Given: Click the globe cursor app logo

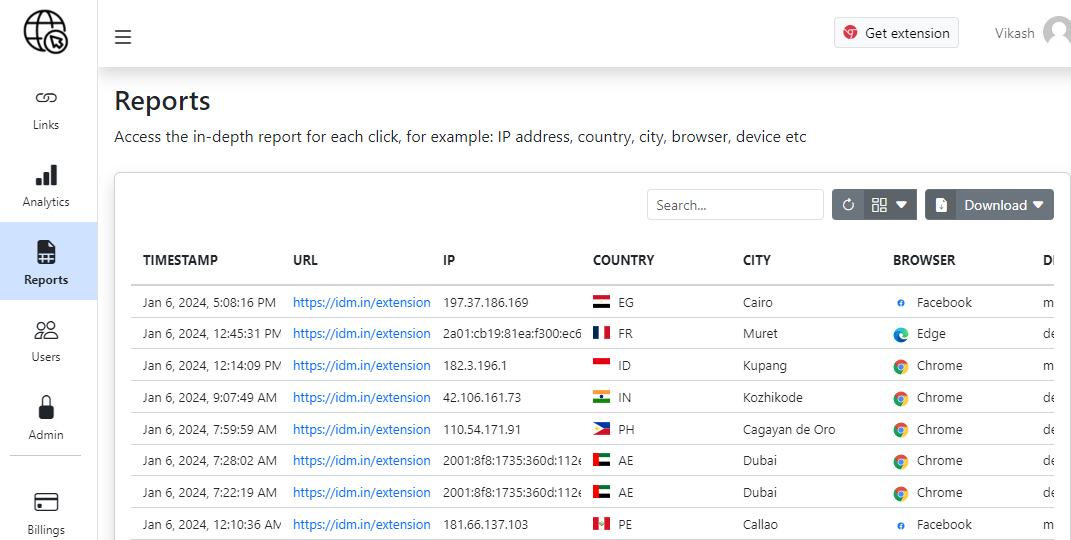Looking at the screenshot, I should tap(46, 31).
